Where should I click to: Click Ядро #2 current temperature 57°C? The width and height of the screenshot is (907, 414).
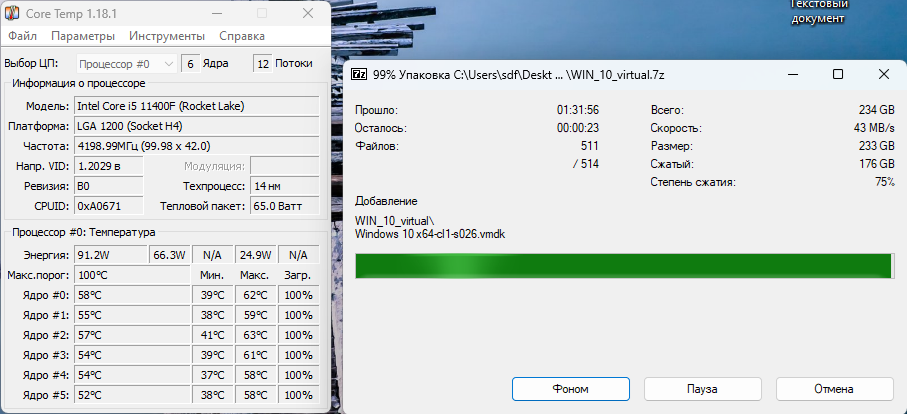132,335
